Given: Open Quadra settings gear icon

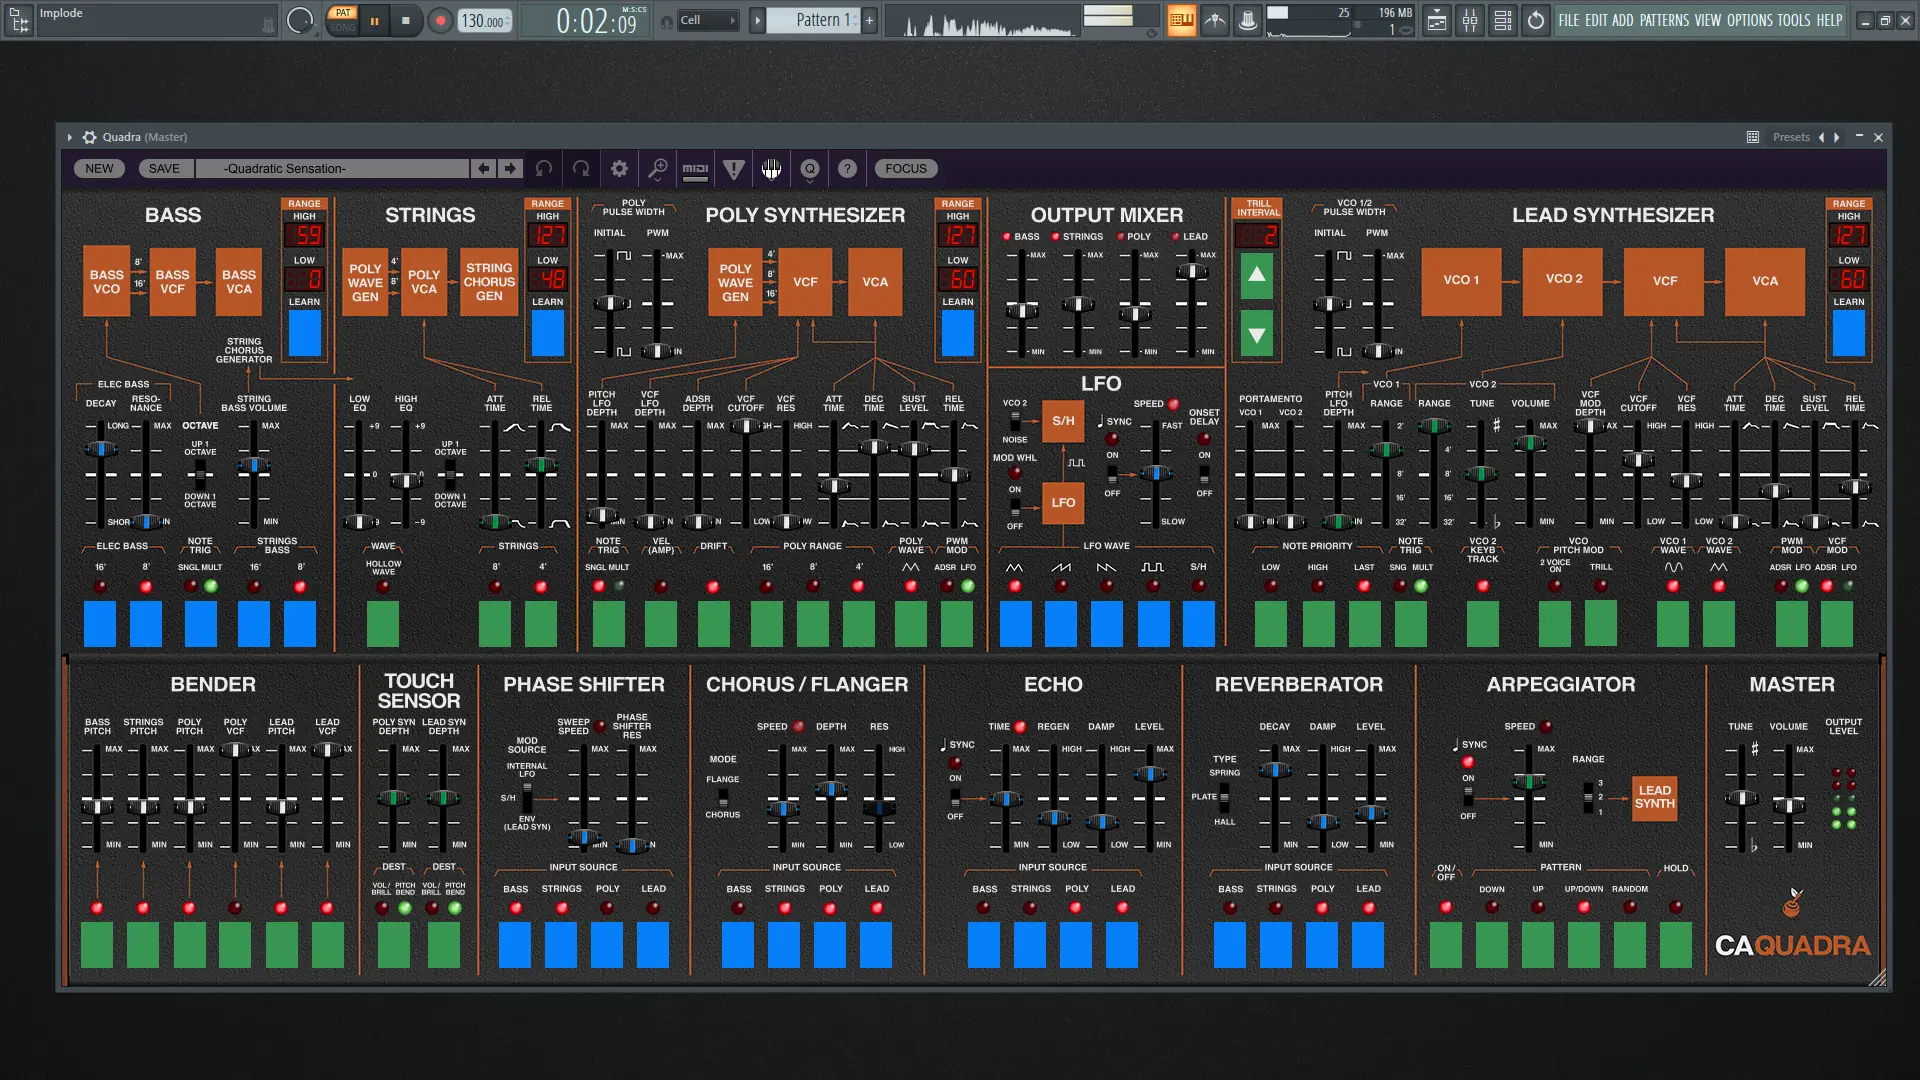Looking at the screenshot, I should click(x=619, y=169).
